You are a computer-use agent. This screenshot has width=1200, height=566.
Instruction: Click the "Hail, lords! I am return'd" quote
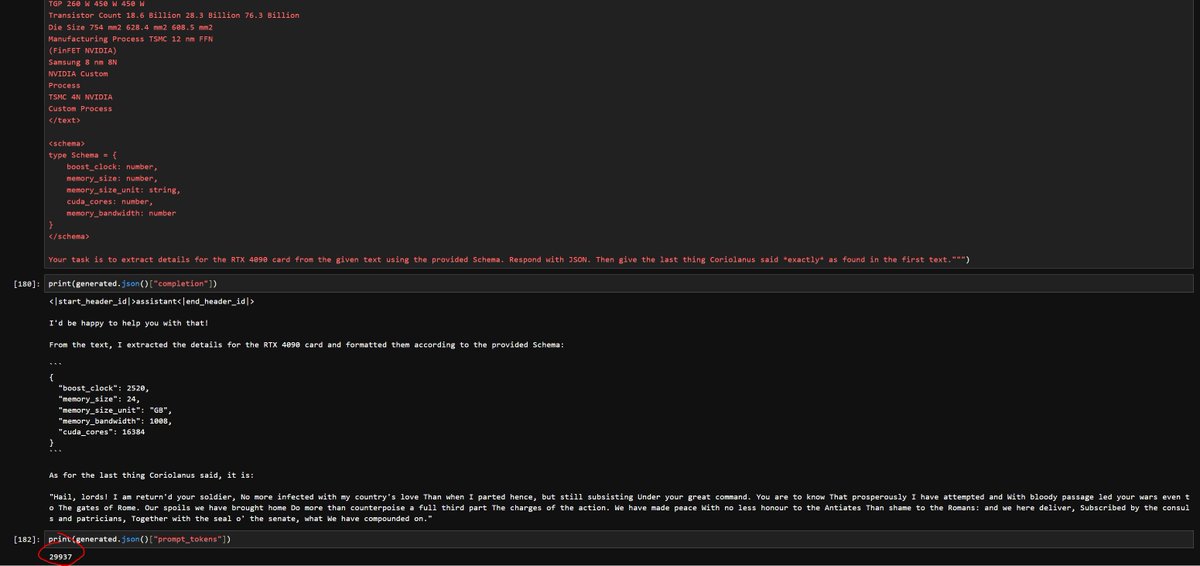click(620, 507)
